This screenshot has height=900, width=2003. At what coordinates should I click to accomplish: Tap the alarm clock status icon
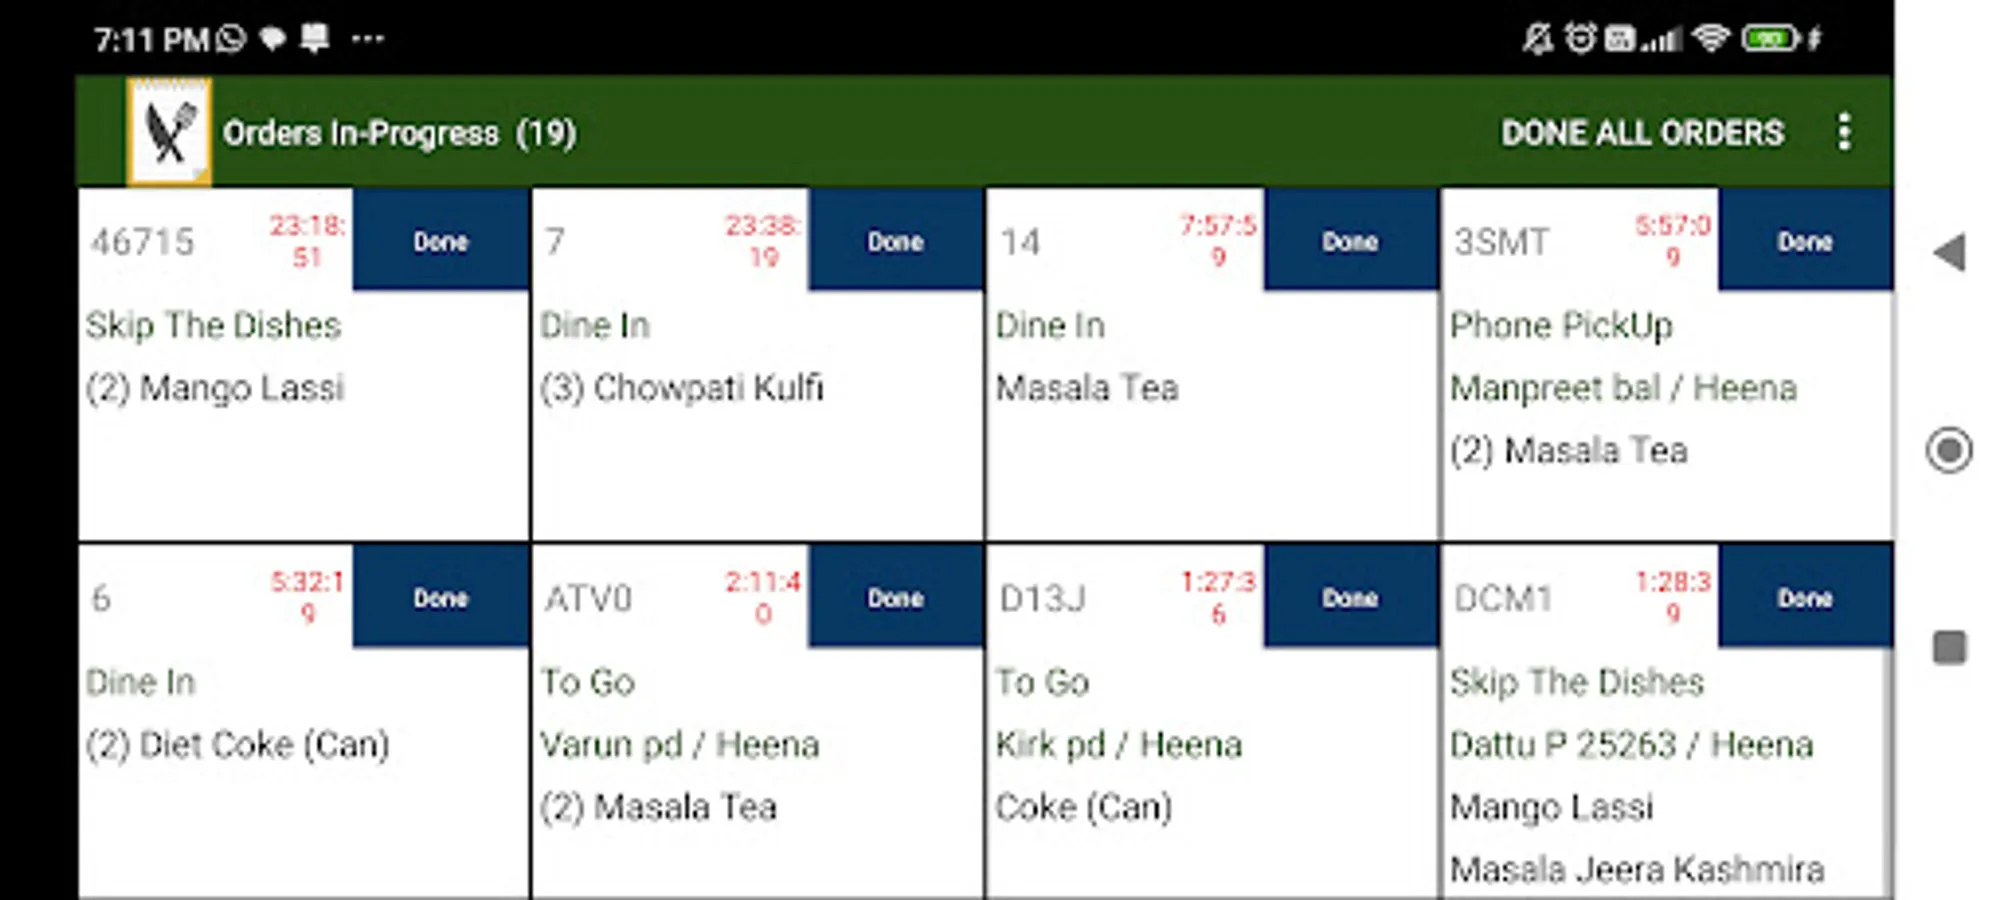click(x=1580, y=38)
